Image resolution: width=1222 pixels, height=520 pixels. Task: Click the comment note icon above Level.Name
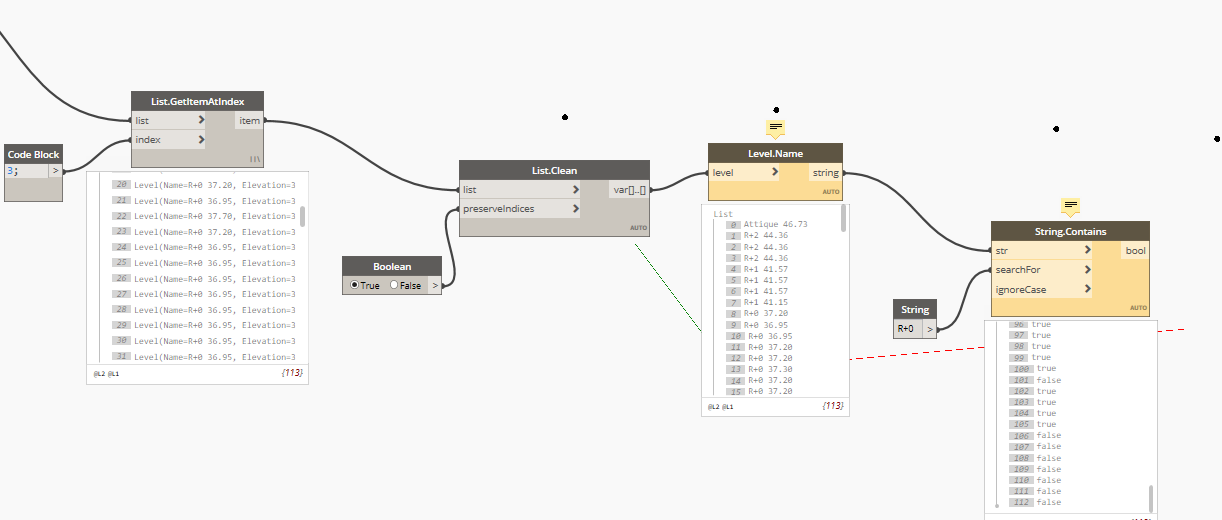tap(776, 127)
